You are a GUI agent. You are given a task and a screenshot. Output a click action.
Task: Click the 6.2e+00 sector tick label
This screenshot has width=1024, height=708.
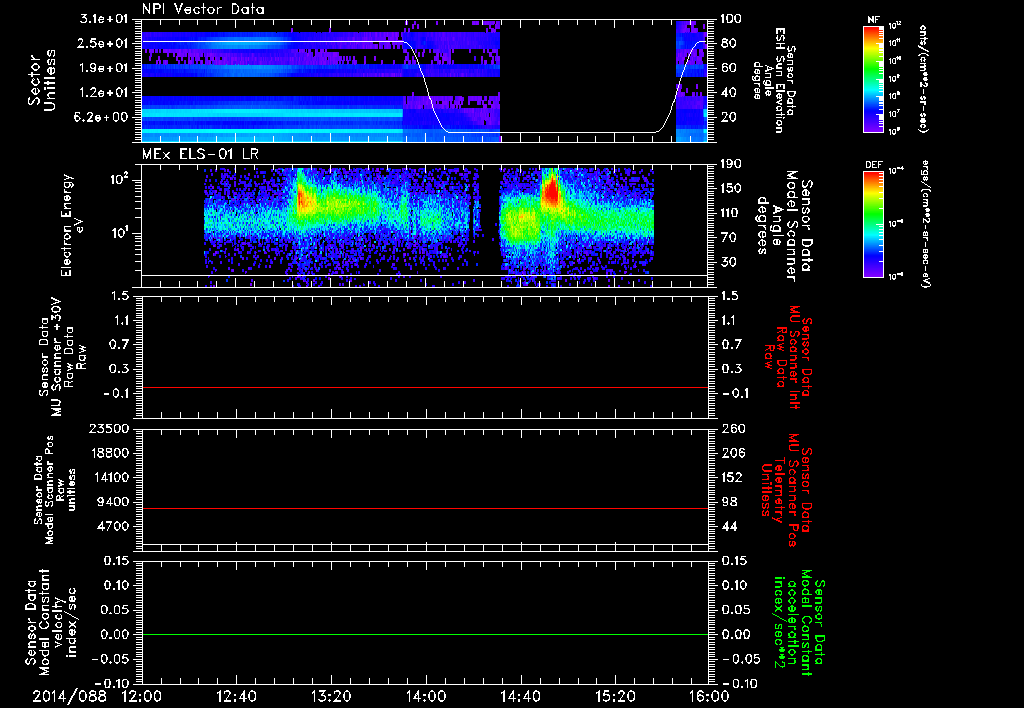point(103,118)
